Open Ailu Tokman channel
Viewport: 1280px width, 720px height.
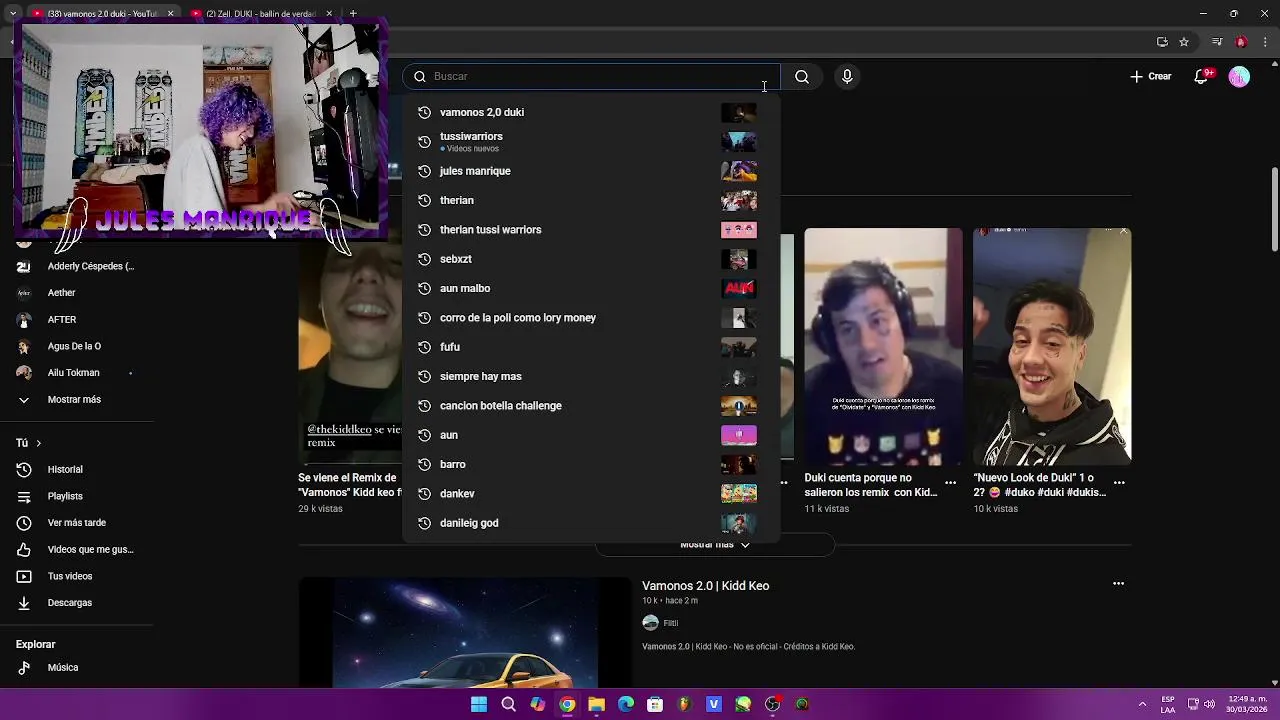(77, 373)
